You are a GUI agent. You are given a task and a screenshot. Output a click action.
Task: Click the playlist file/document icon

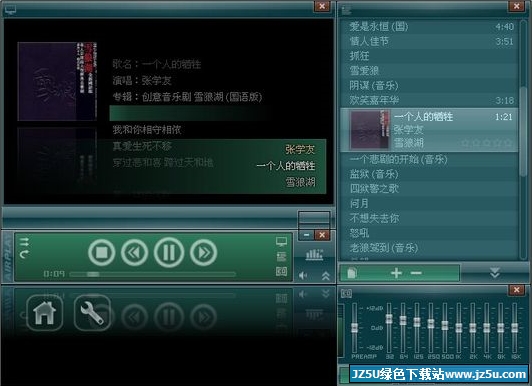pos(352,273)
